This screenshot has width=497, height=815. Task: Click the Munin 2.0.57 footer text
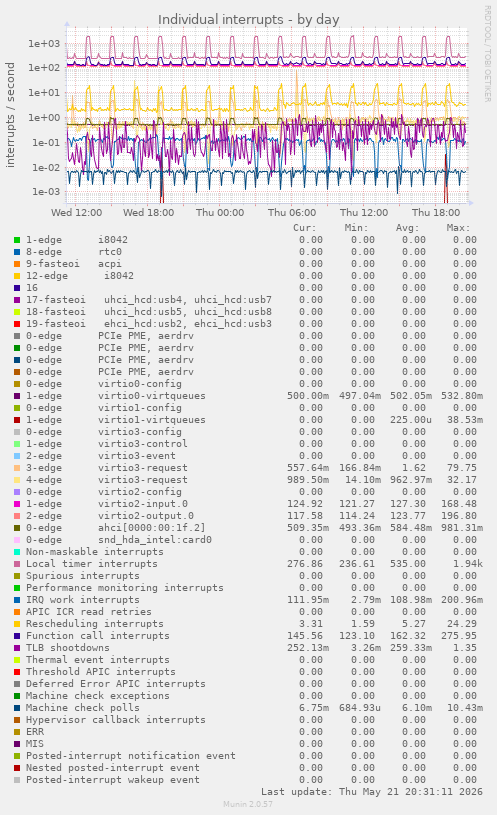pos(248,804)
